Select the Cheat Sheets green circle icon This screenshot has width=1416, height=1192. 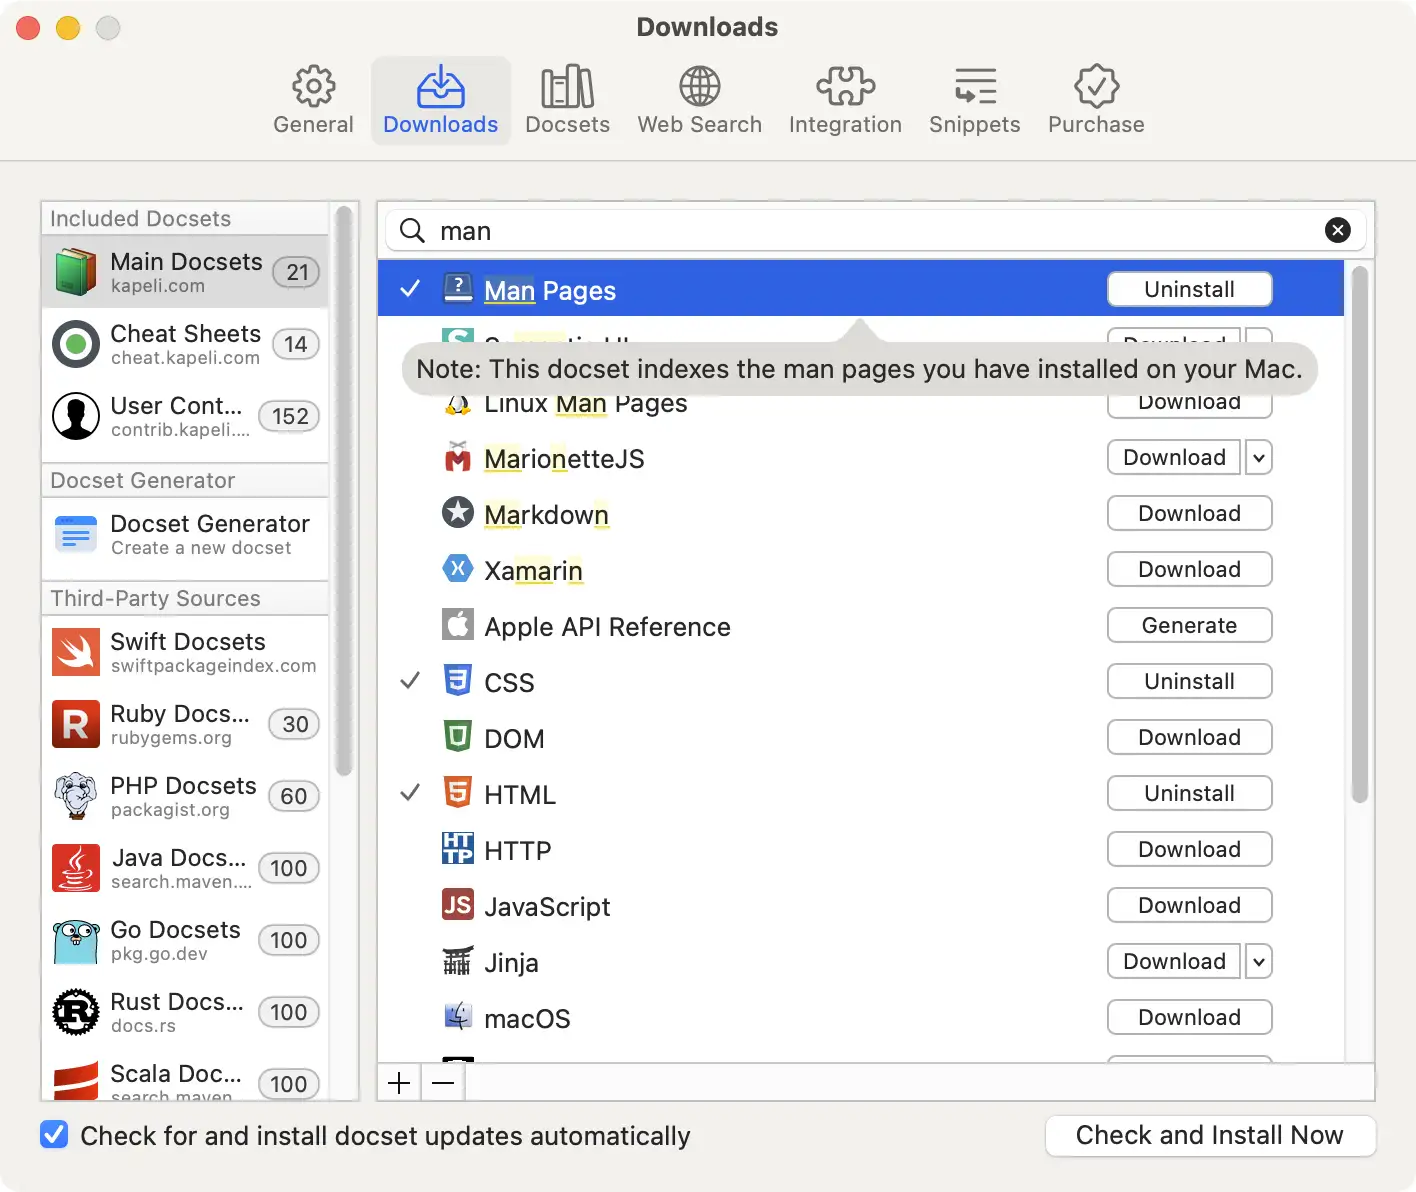tap(76, 344)
